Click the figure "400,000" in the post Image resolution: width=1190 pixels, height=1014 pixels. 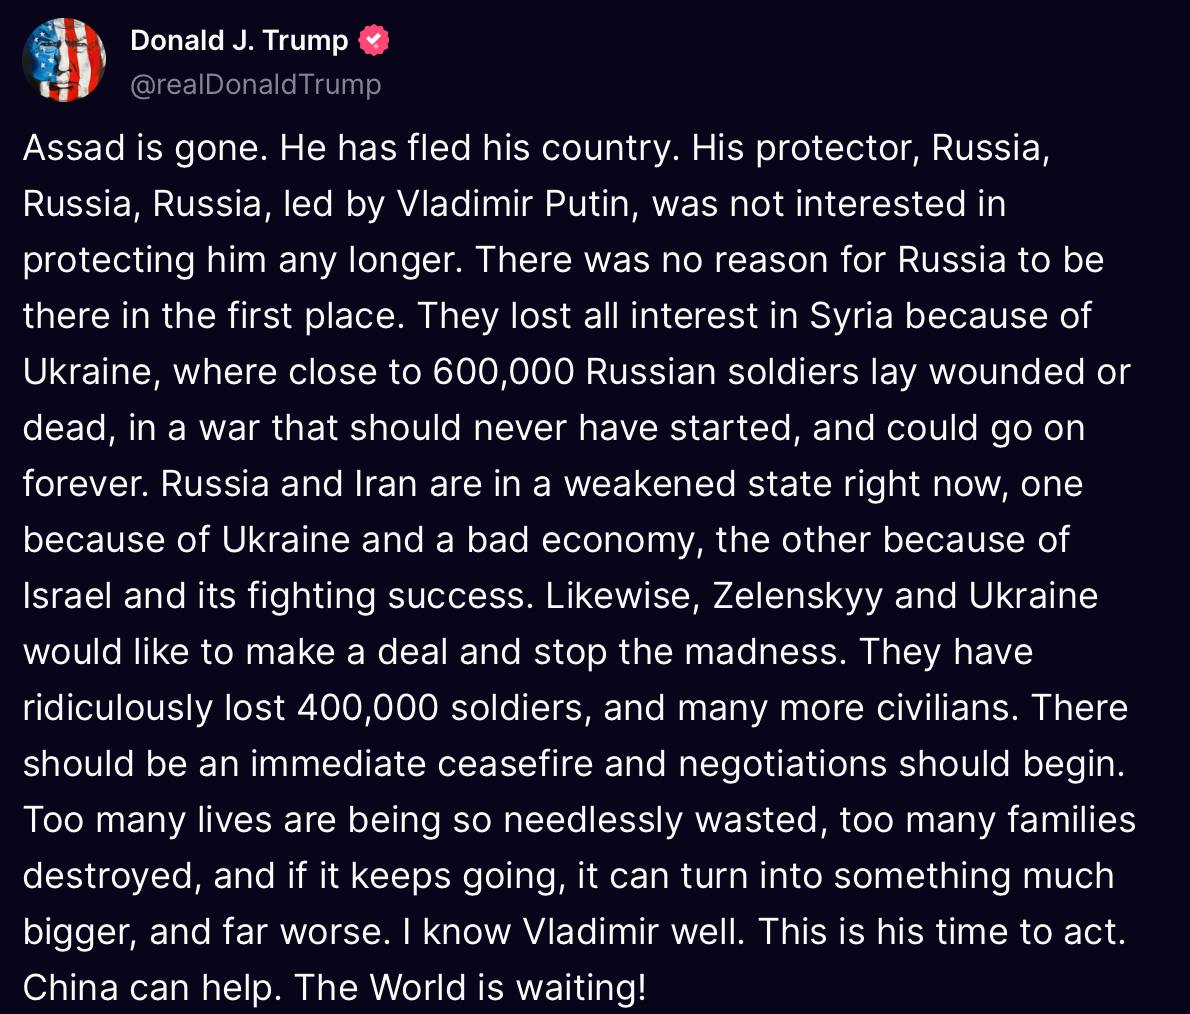(x=368, y=708)
